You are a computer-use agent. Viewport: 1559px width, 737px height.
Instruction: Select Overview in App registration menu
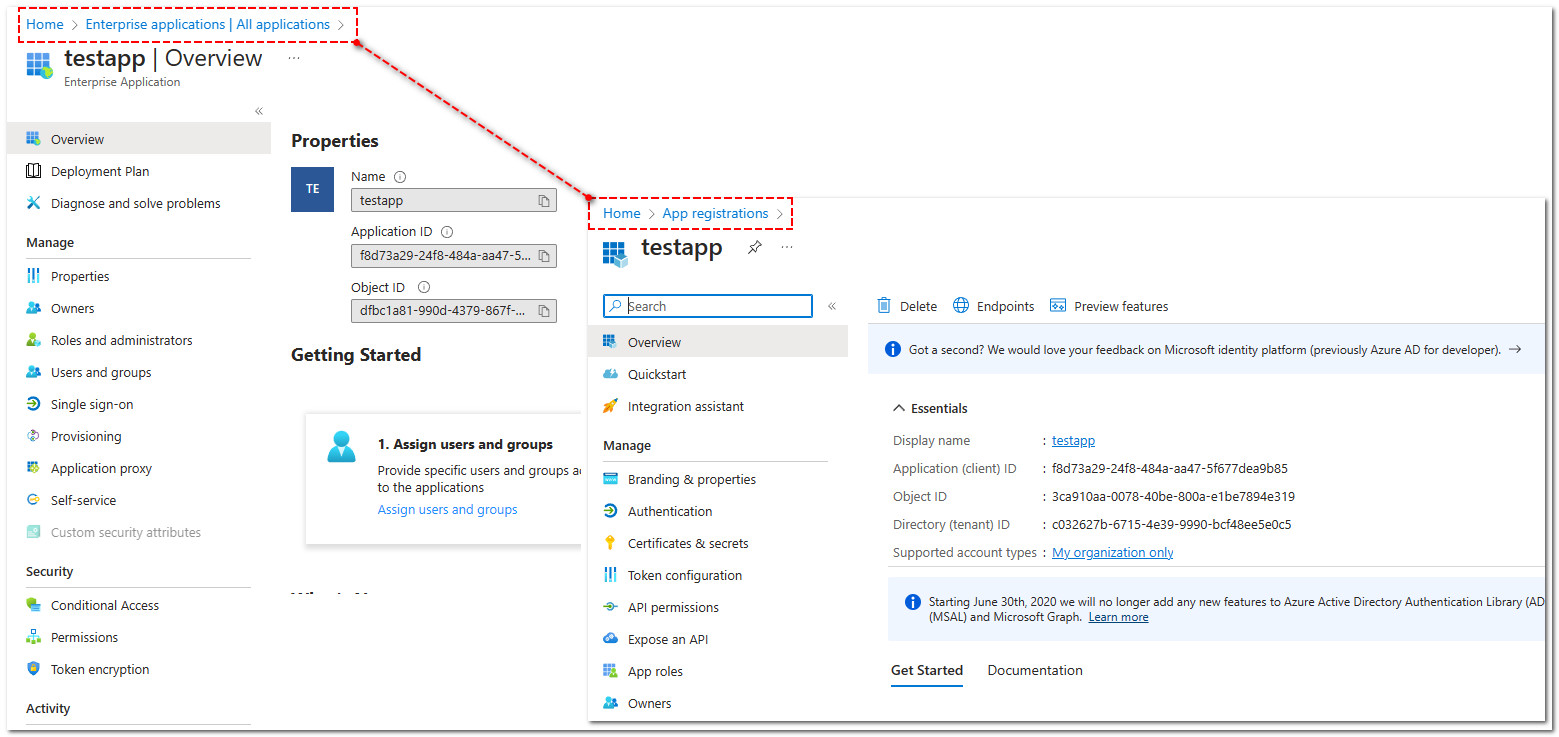point(717,342)
